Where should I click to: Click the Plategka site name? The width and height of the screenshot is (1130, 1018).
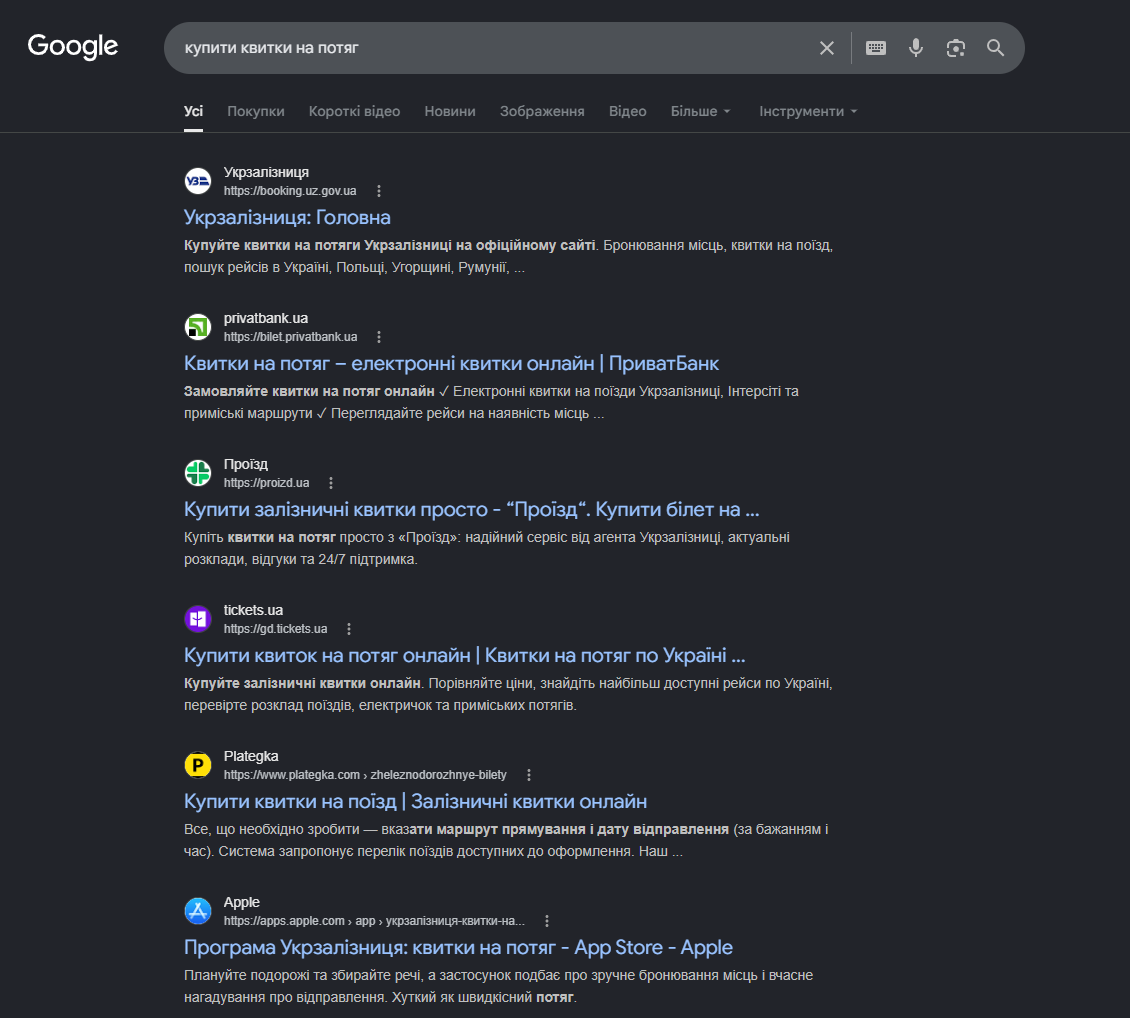251,756
